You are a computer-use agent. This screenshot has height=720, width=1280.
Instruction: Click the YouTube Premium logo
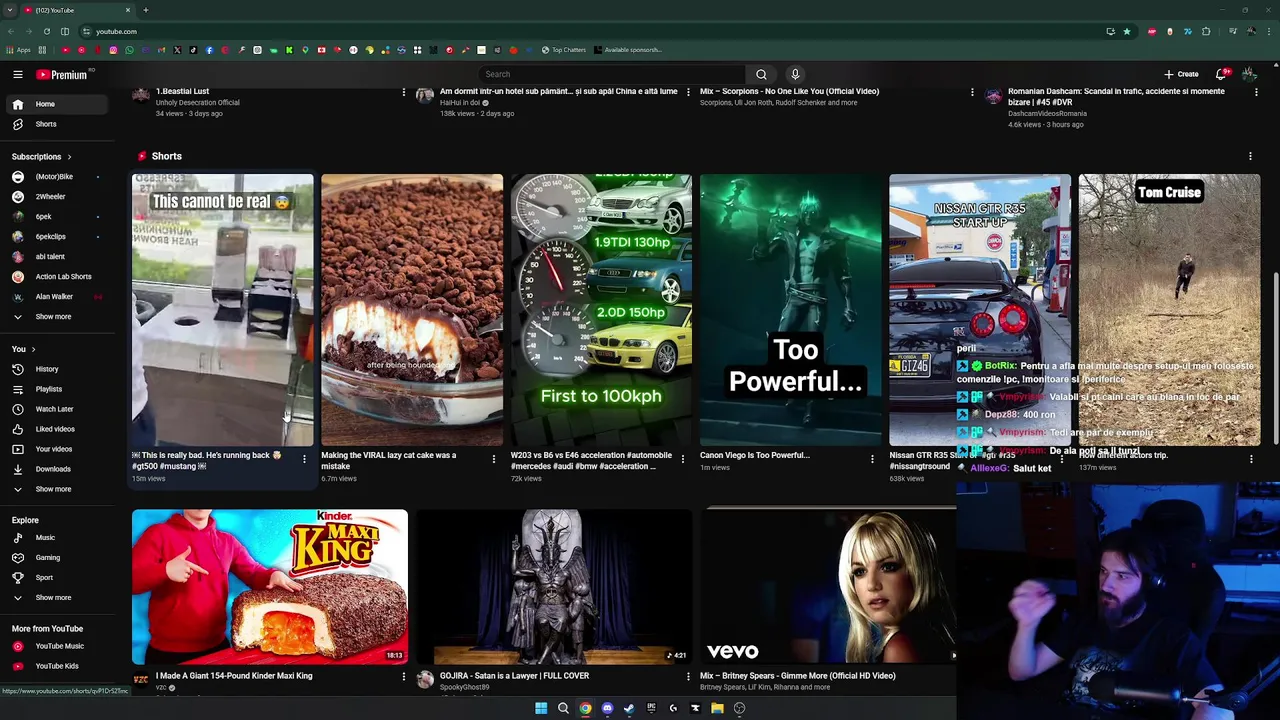64,74
